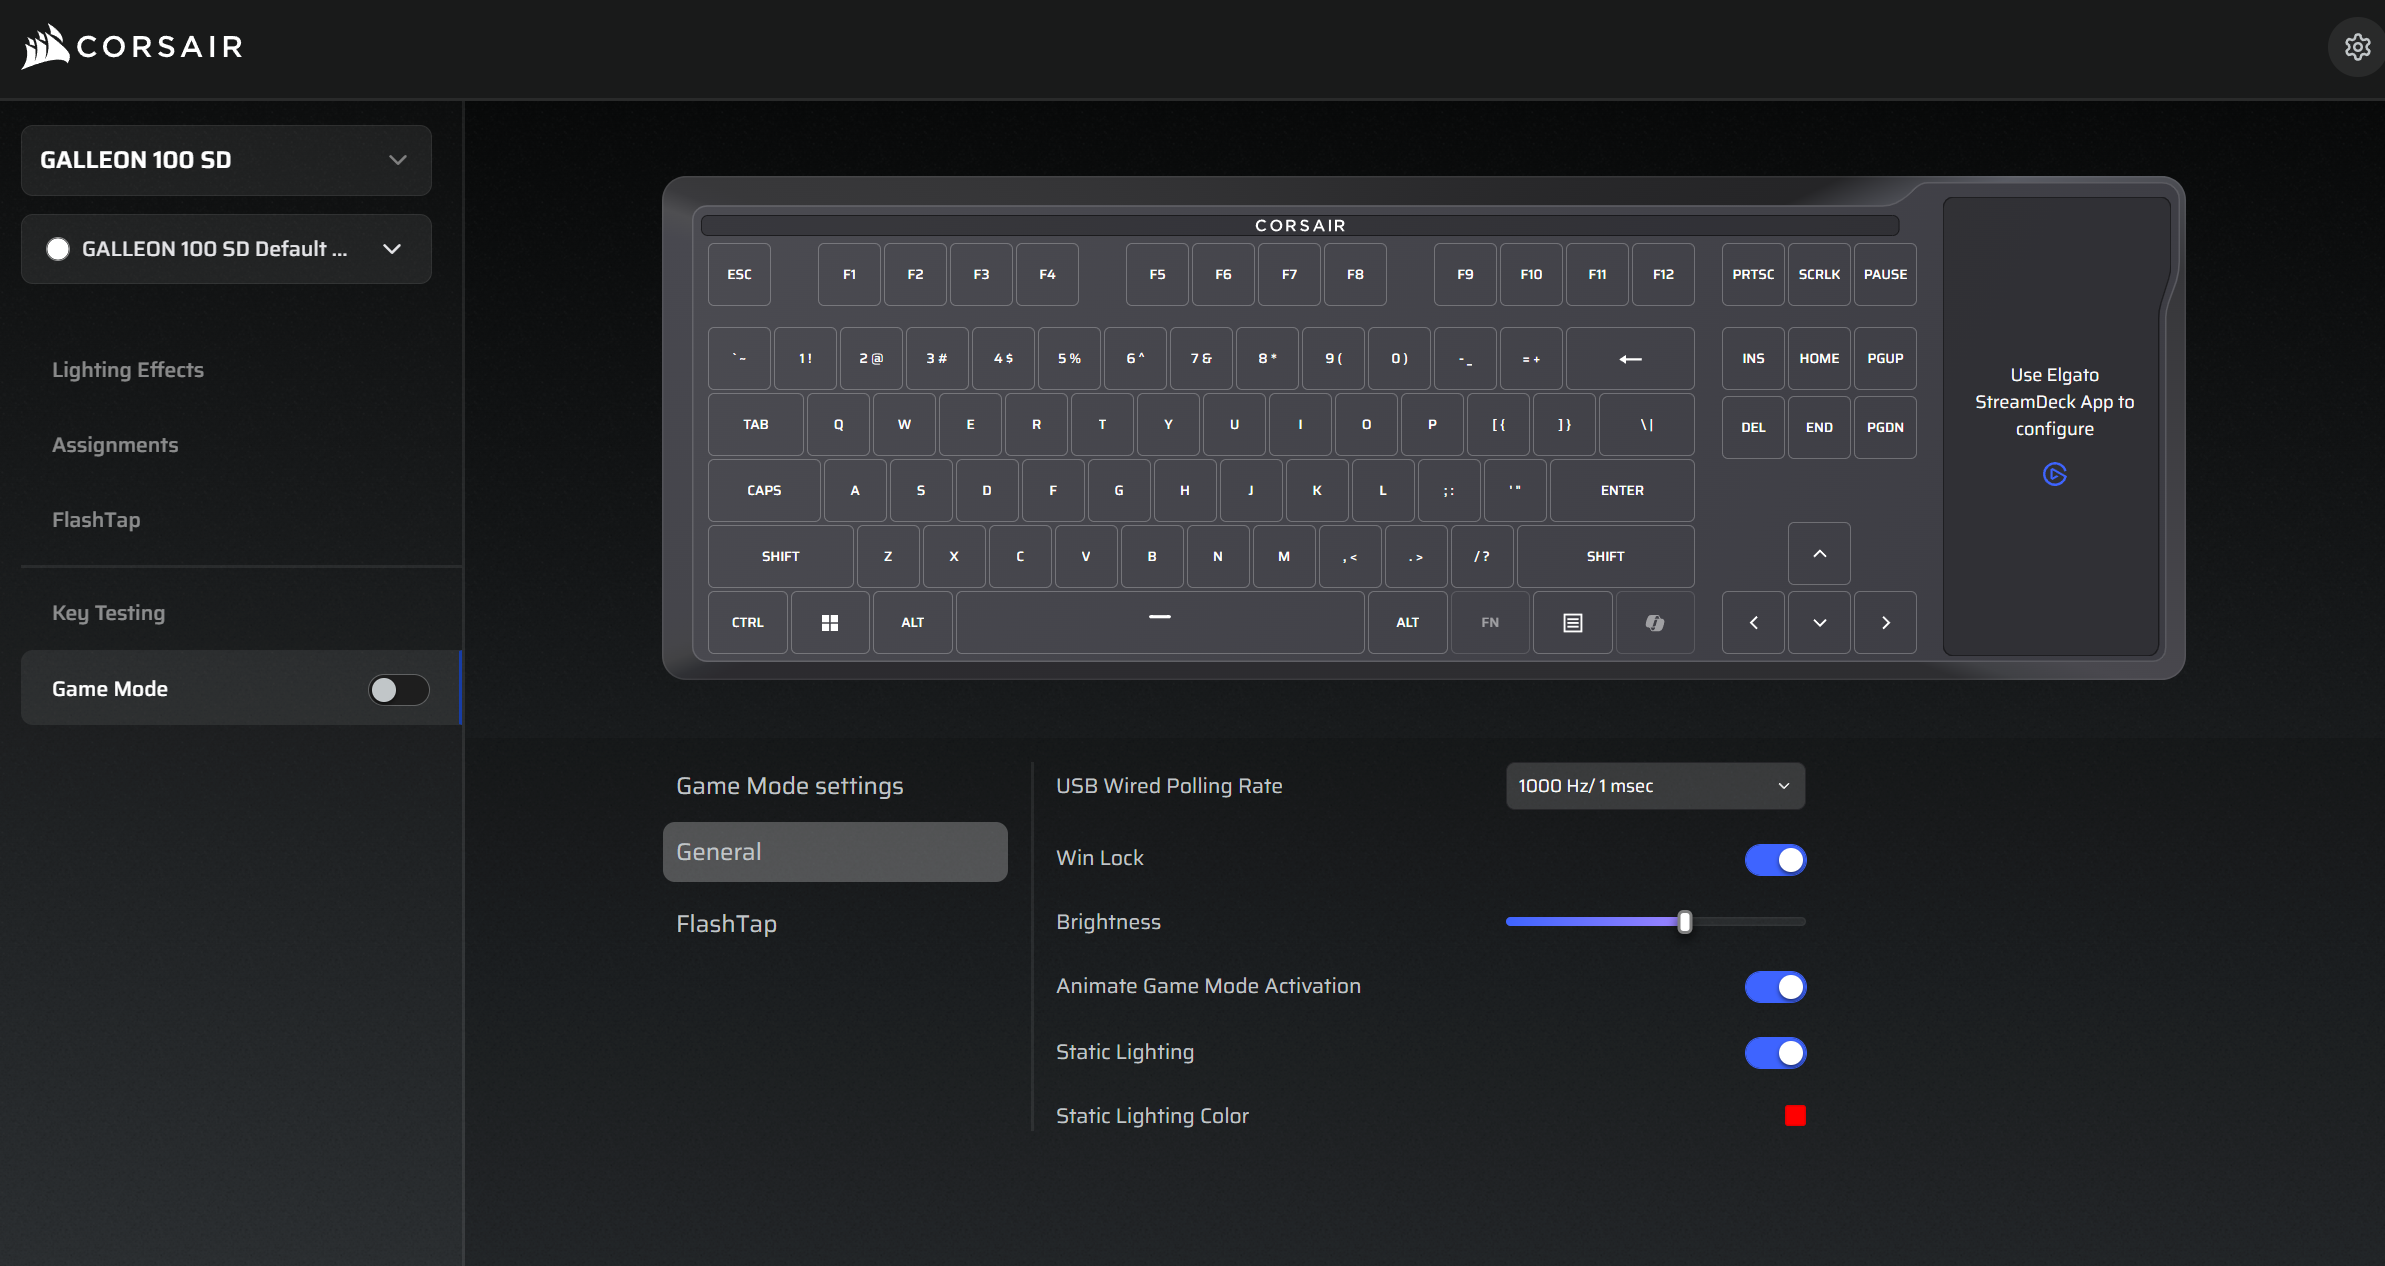This screenshot has width=2385, height=1266.
Task: Toggle the Game Mode switch in sidebar
Action: (x=398, y=689)
